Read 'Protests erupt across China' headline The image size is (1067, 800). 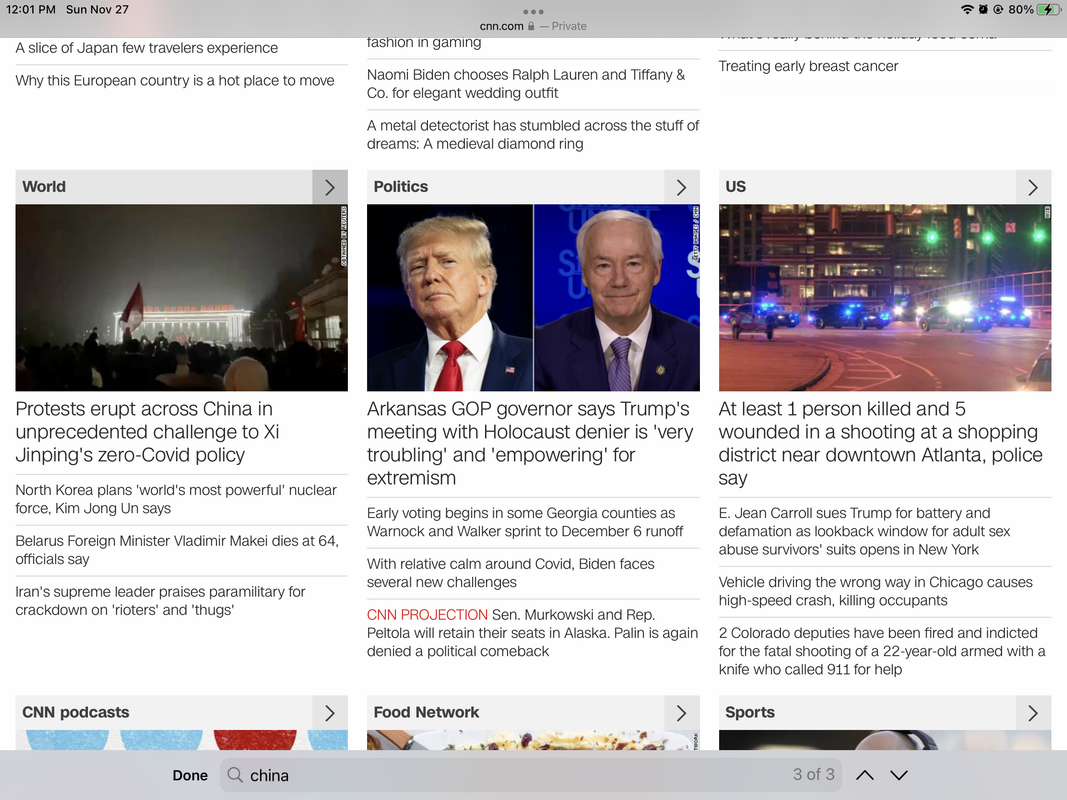148,432
